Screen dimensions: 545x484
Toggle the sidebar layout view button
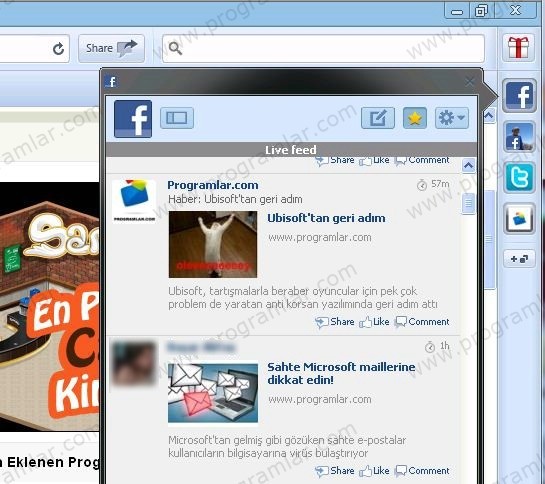[177, 118]
